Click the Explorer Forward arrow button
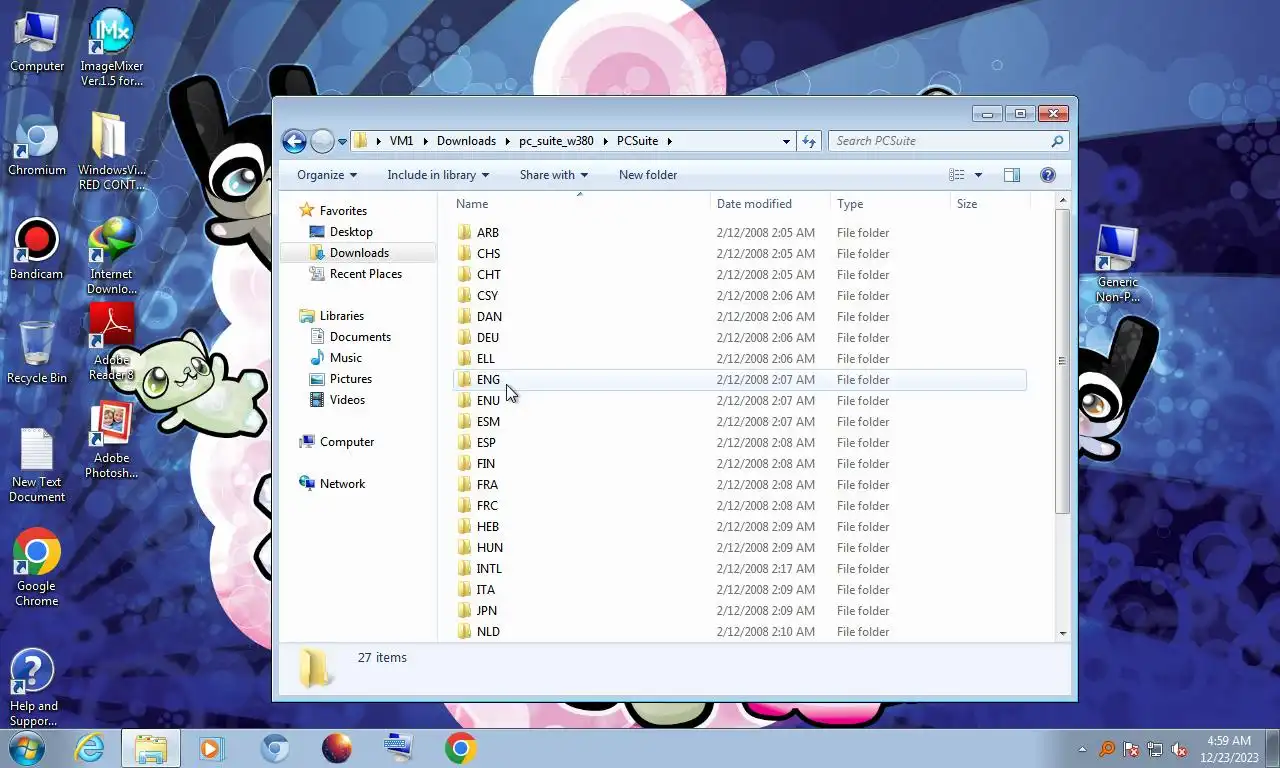 click(x=322, y=141)
